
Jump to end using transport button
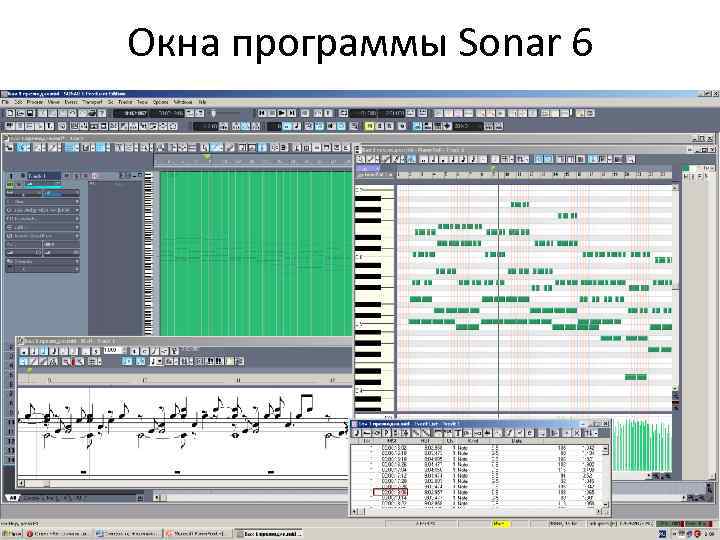(292, 113)
